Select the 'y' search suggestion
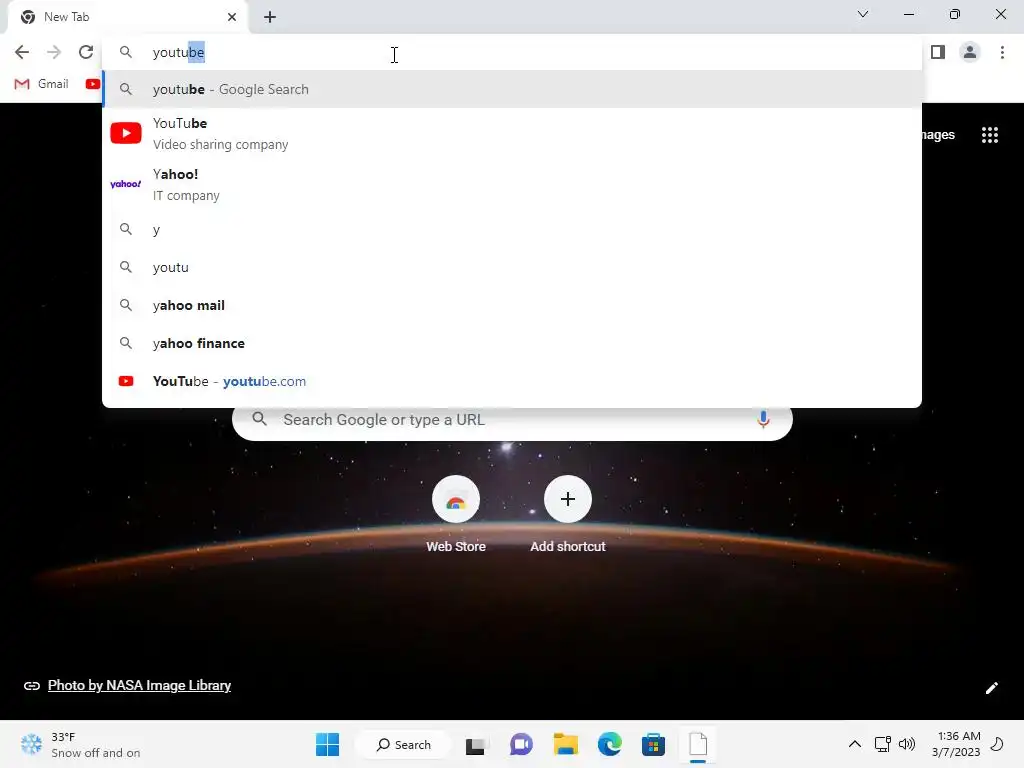Viewport: 1024px width, 768px height. click(x=512, y=229)
